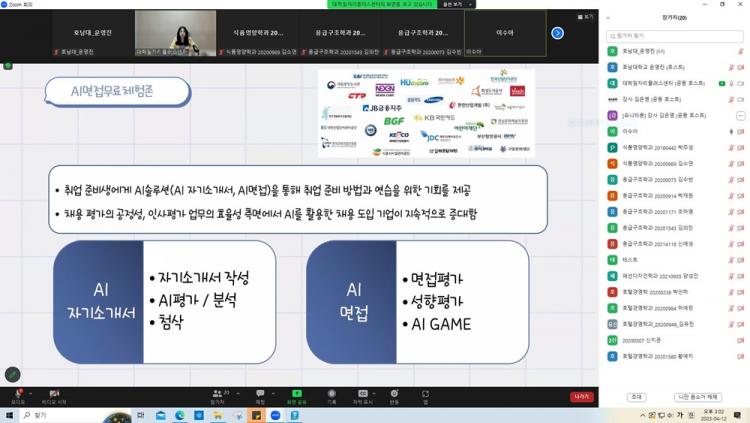Click the closed caption (자막 표시) icon

(x=363, y=392)
